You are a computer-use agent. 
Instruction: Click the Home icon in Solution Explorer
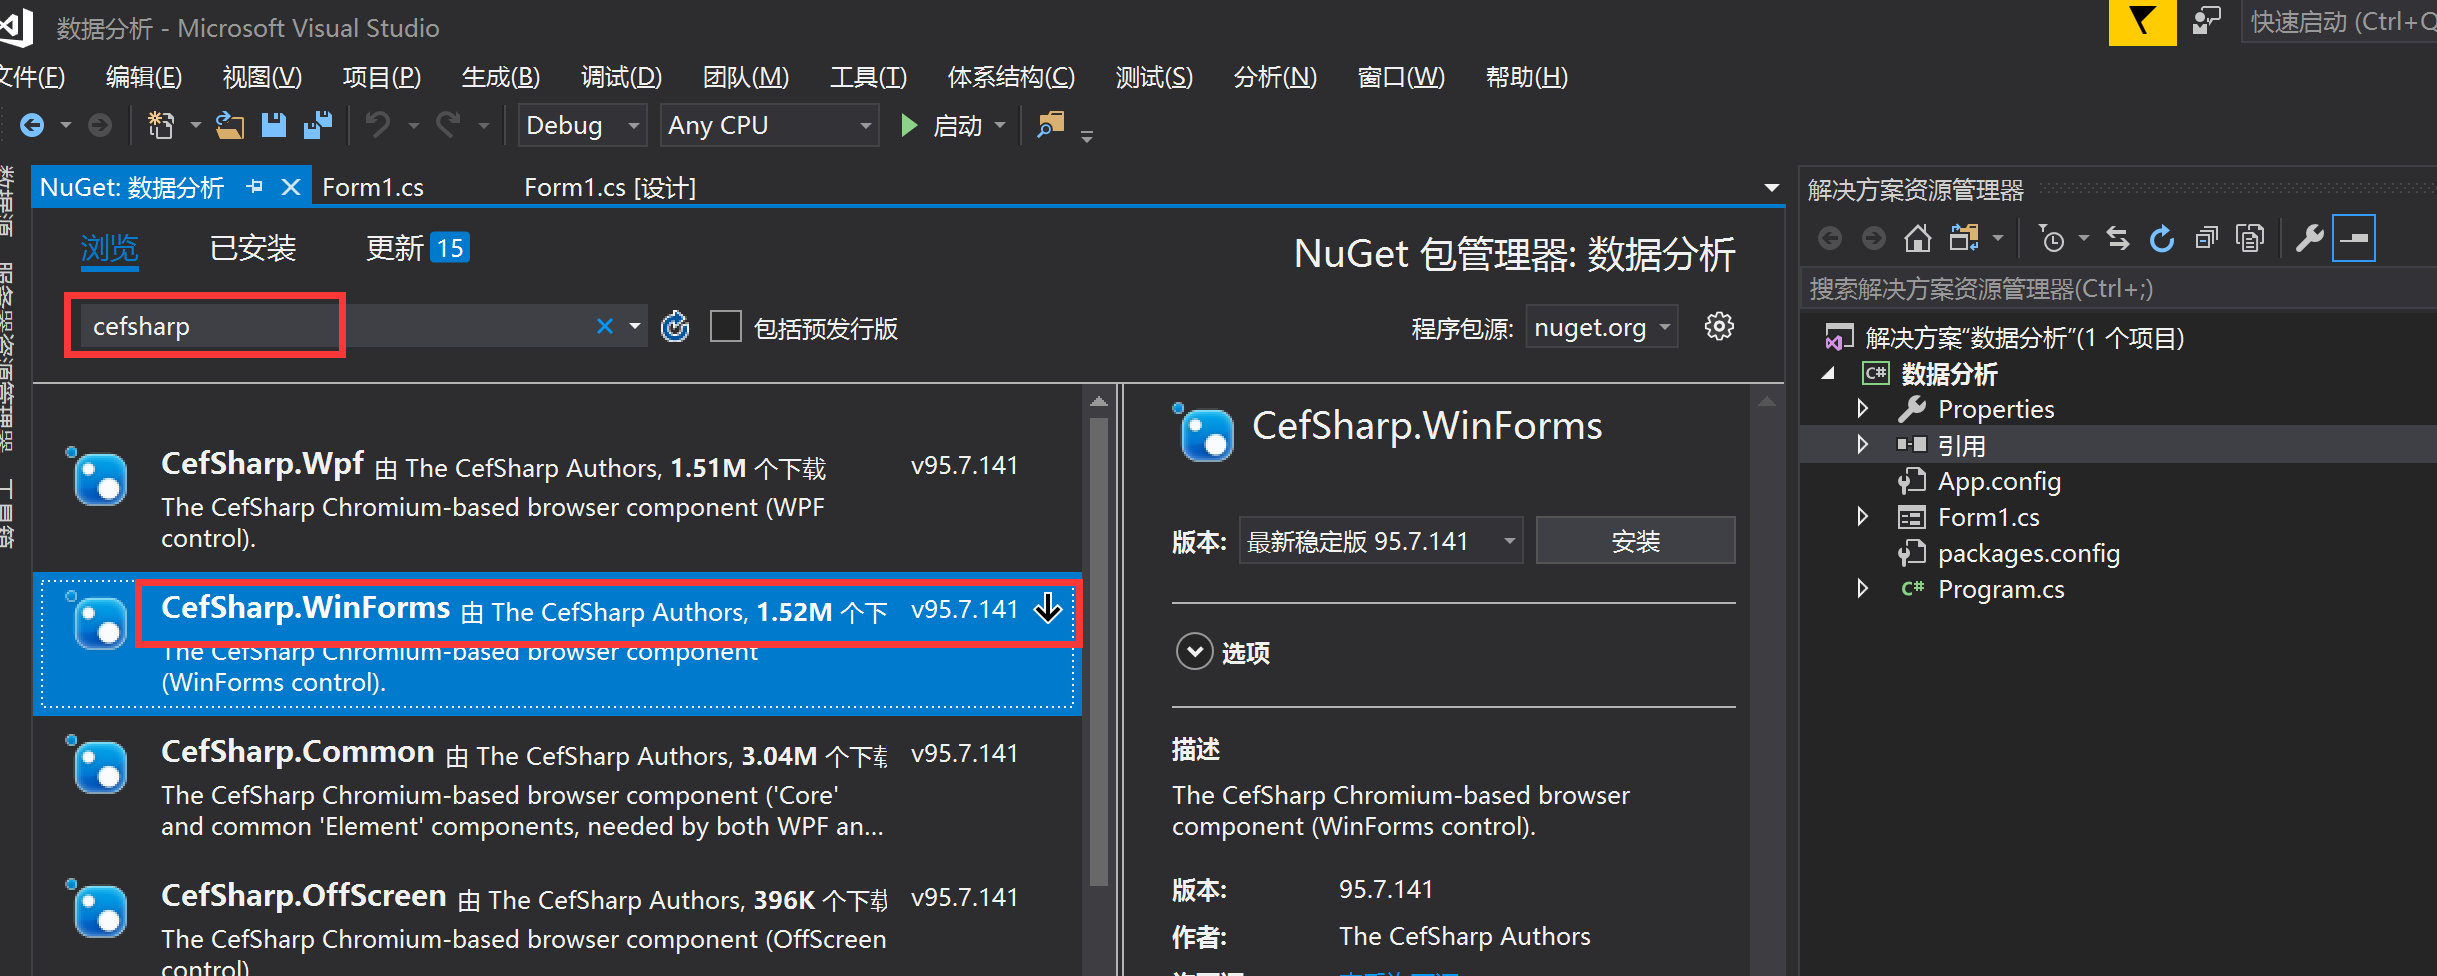point(1917,239)
